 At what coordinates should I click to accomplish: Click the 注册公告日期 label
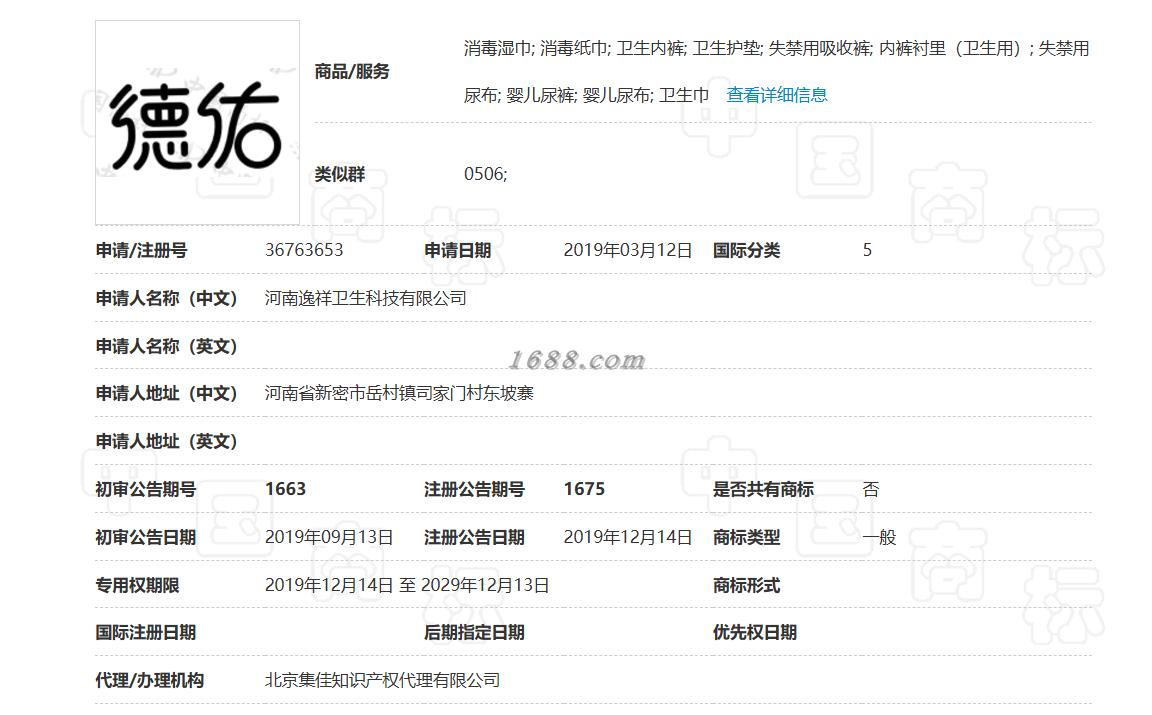(474, 538)
